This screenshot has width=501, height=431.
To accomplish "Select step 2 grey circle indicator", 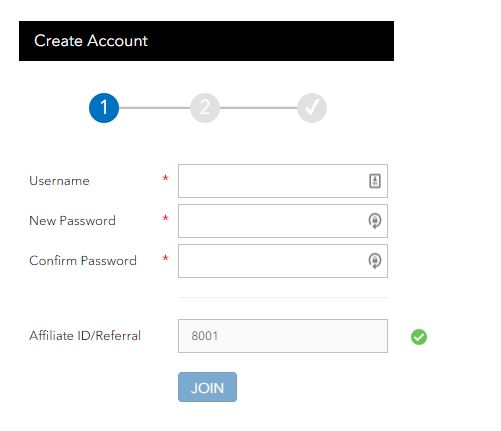I will click(205, 108).
